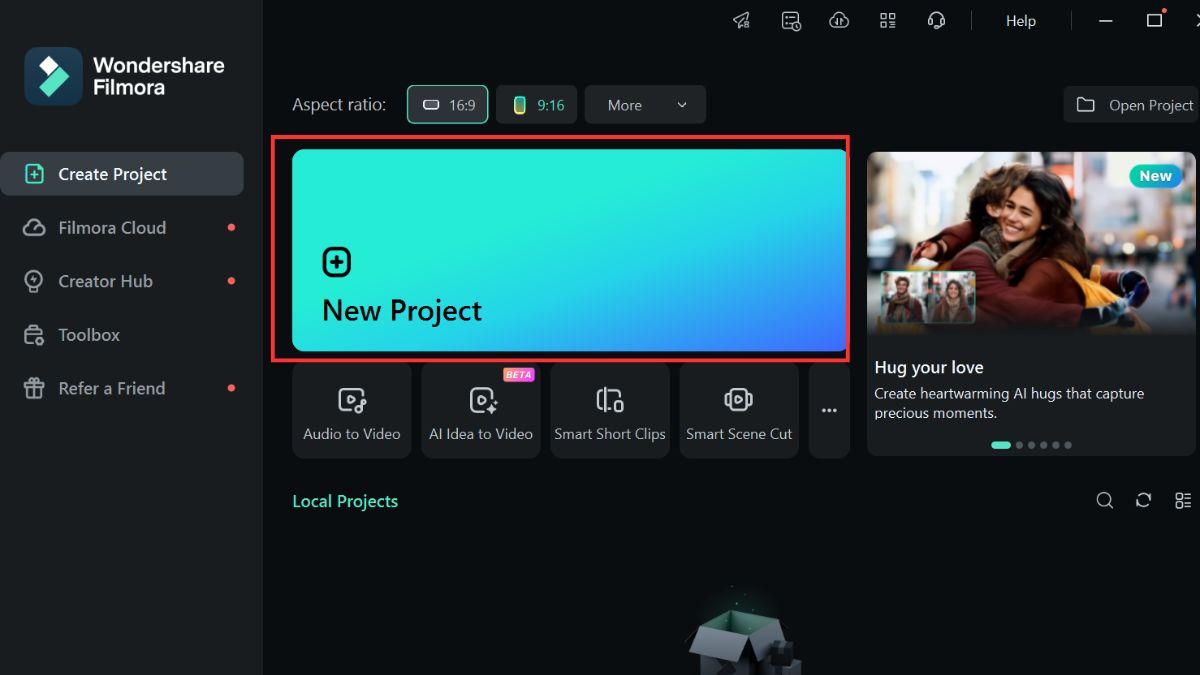
Task: Go to the last banner carousel dot
Action: (x=1068, y=445)
